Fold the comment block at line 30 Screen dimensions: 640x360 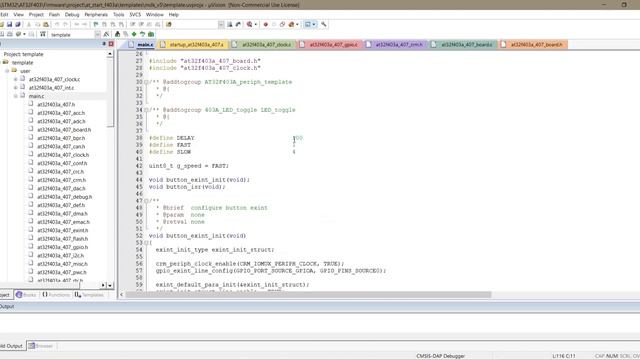point(146,82)
